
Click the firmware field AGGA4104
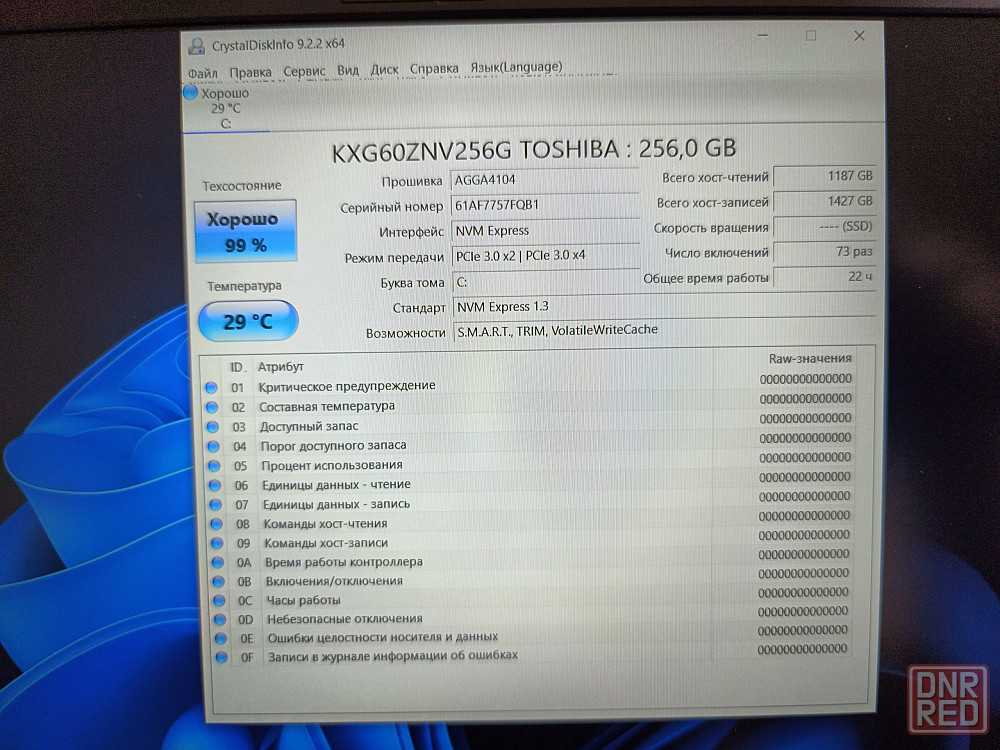[x=545, y=180]
